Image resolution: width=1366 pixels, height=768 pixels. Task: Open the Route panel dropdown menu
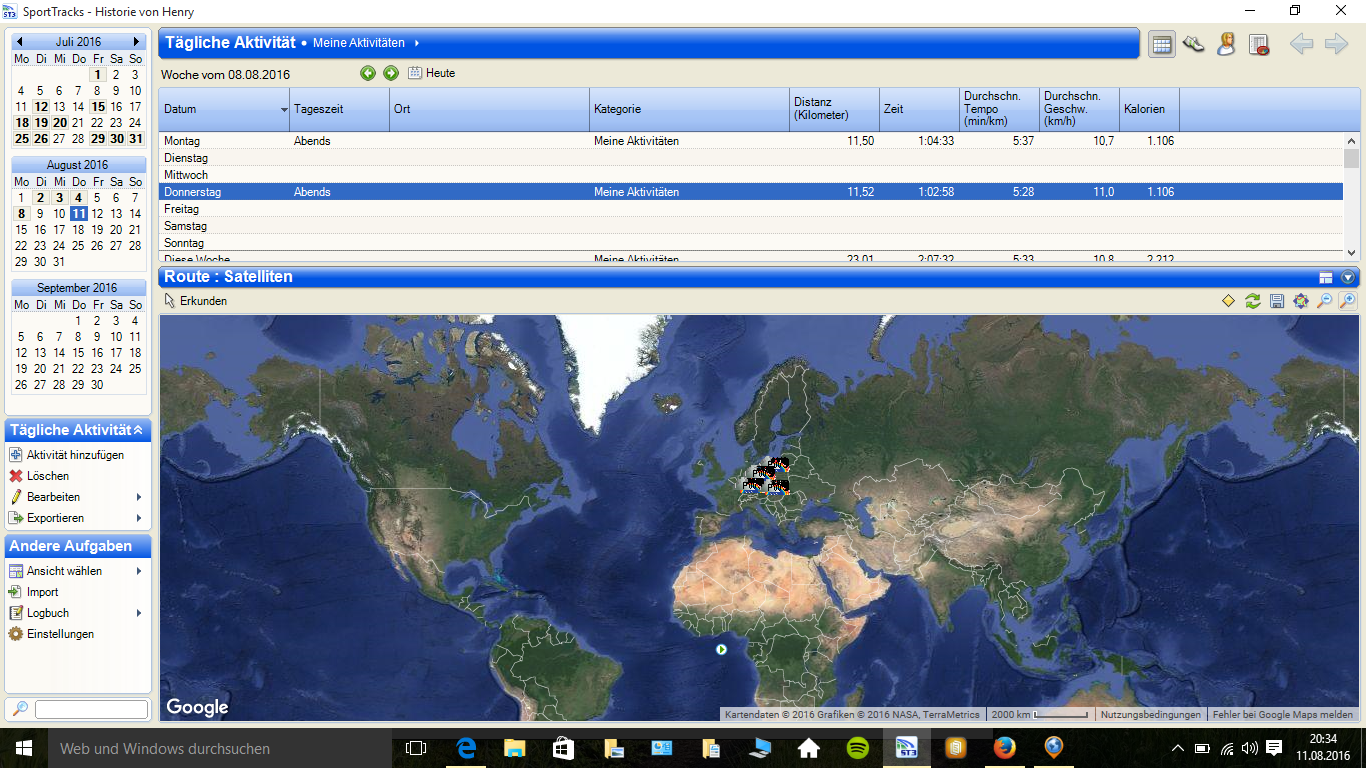pos(1348,277)
